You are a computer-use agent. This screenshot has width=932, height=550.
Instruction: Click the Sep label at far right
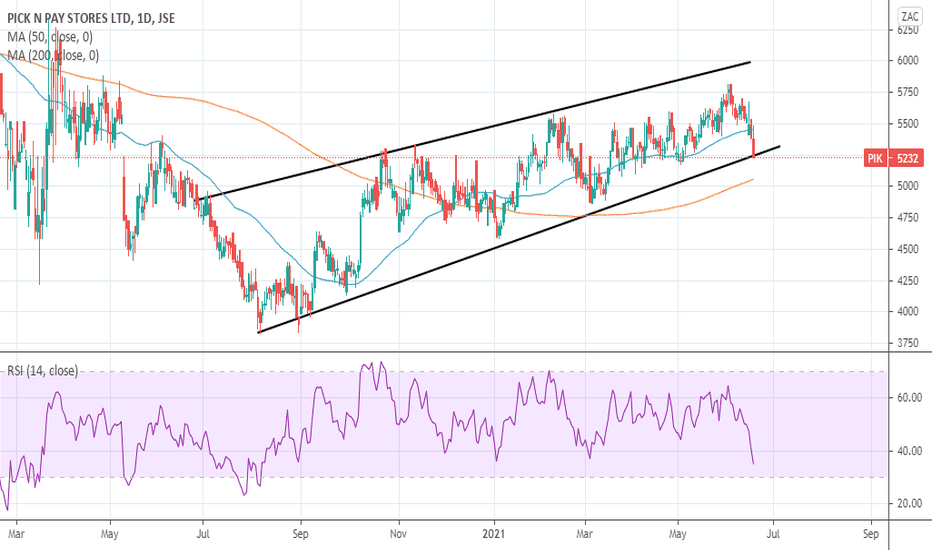coord(871,534)
